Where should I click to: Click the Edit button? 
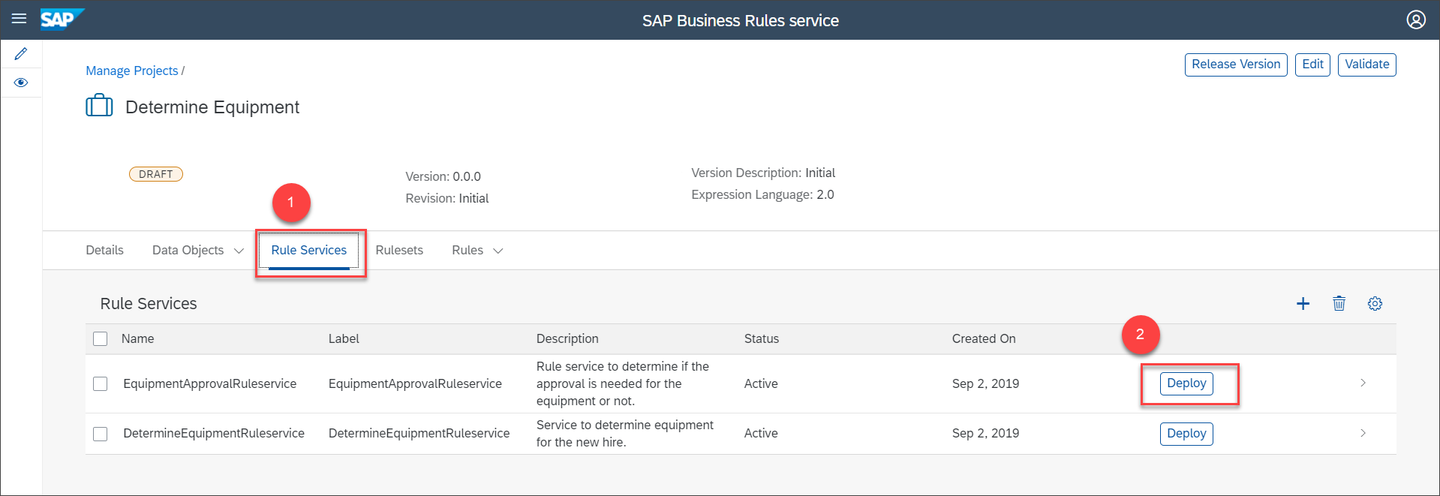1313,64
